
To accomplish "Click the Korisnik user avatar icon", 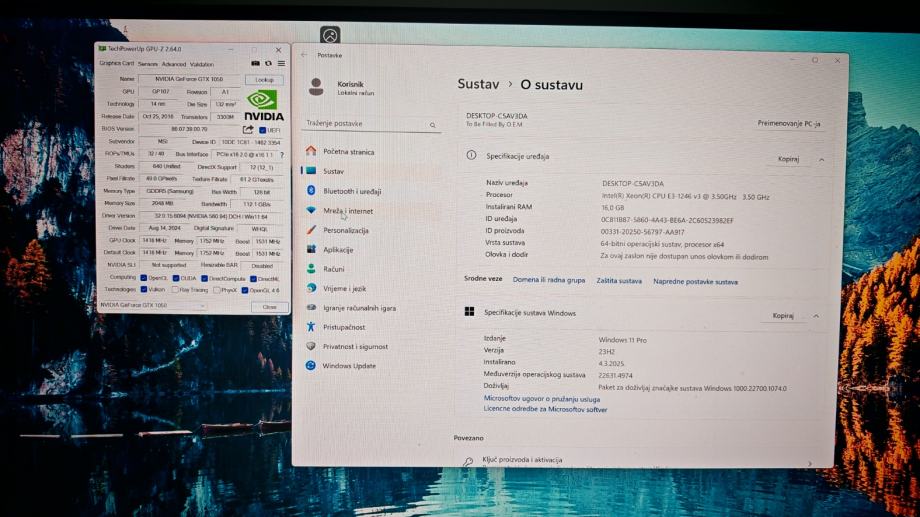I will [316, 87].
